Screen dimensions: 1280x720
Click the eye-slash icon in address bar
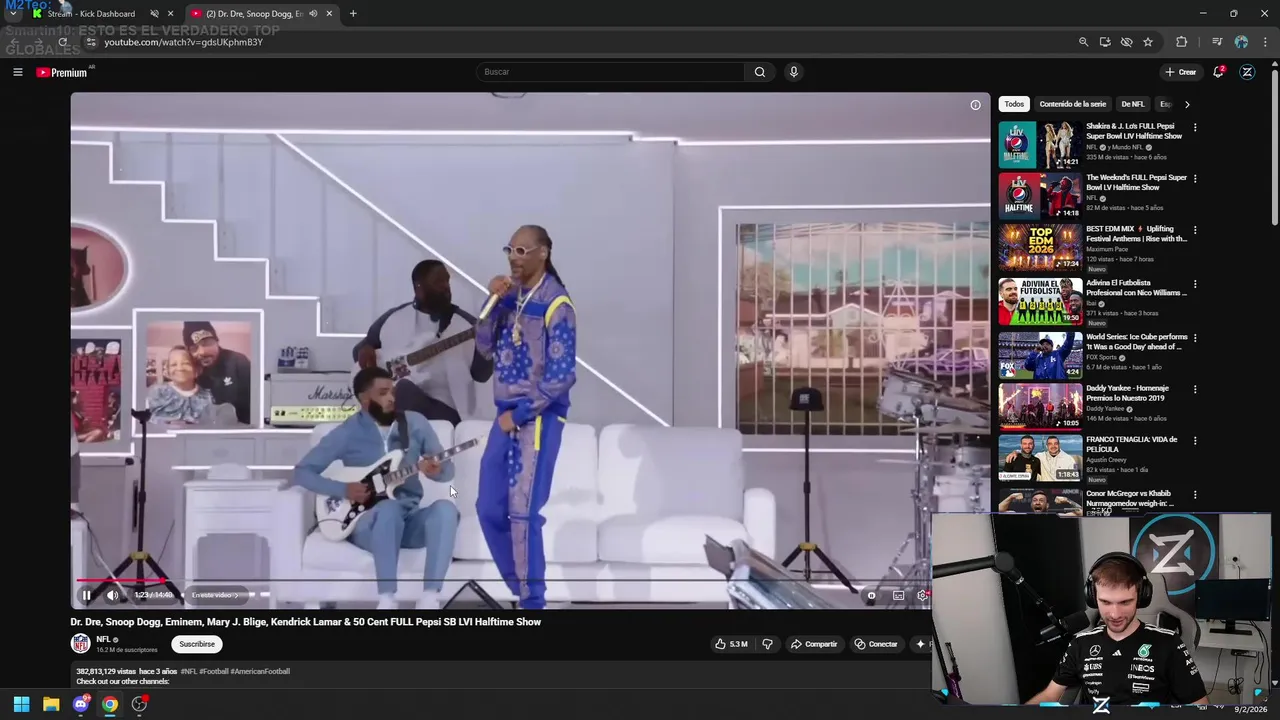1127,42
